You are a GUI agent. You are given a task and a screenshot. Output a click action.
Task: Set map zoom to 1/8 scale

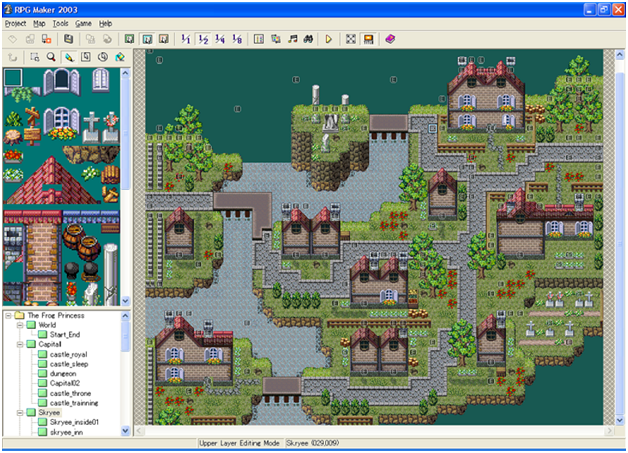tap(237, 39)
